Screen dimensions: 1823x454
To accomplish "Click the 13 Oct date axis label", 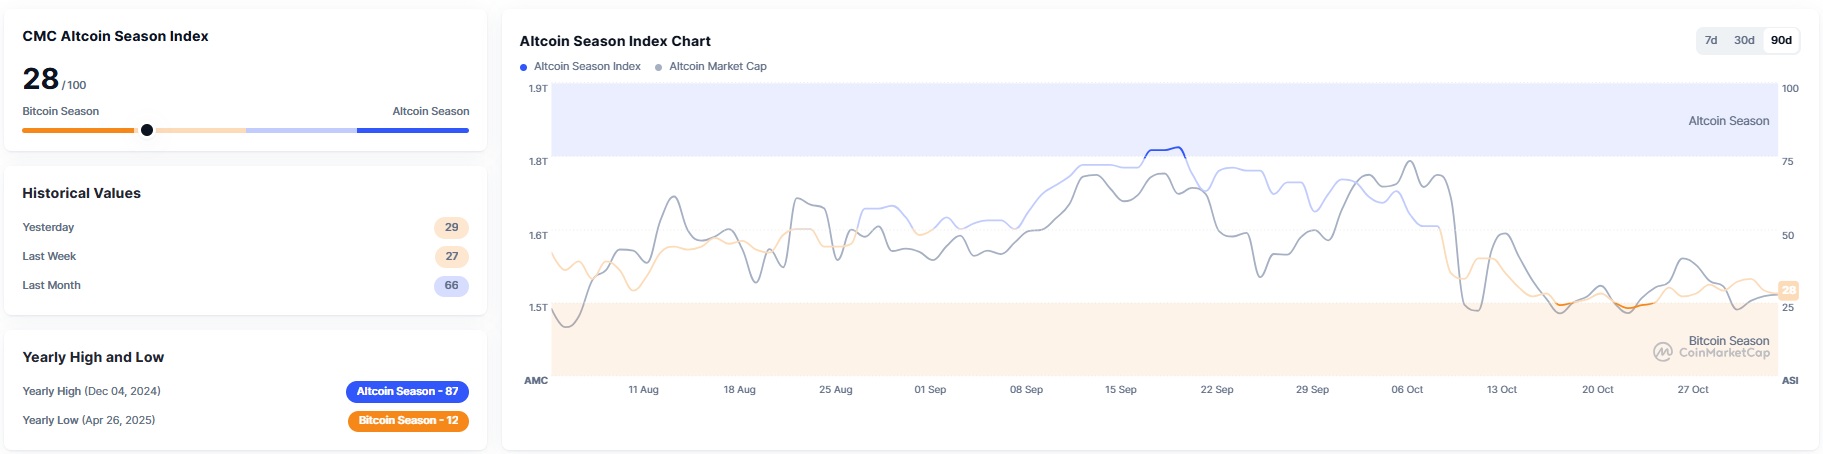I will tap(1501, 389).
